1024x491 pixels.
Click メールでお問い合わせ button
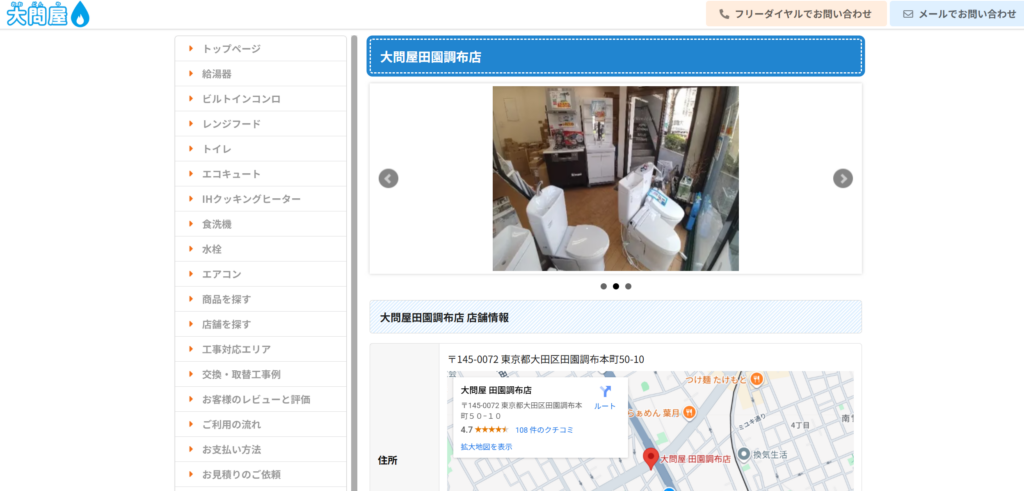958,14
